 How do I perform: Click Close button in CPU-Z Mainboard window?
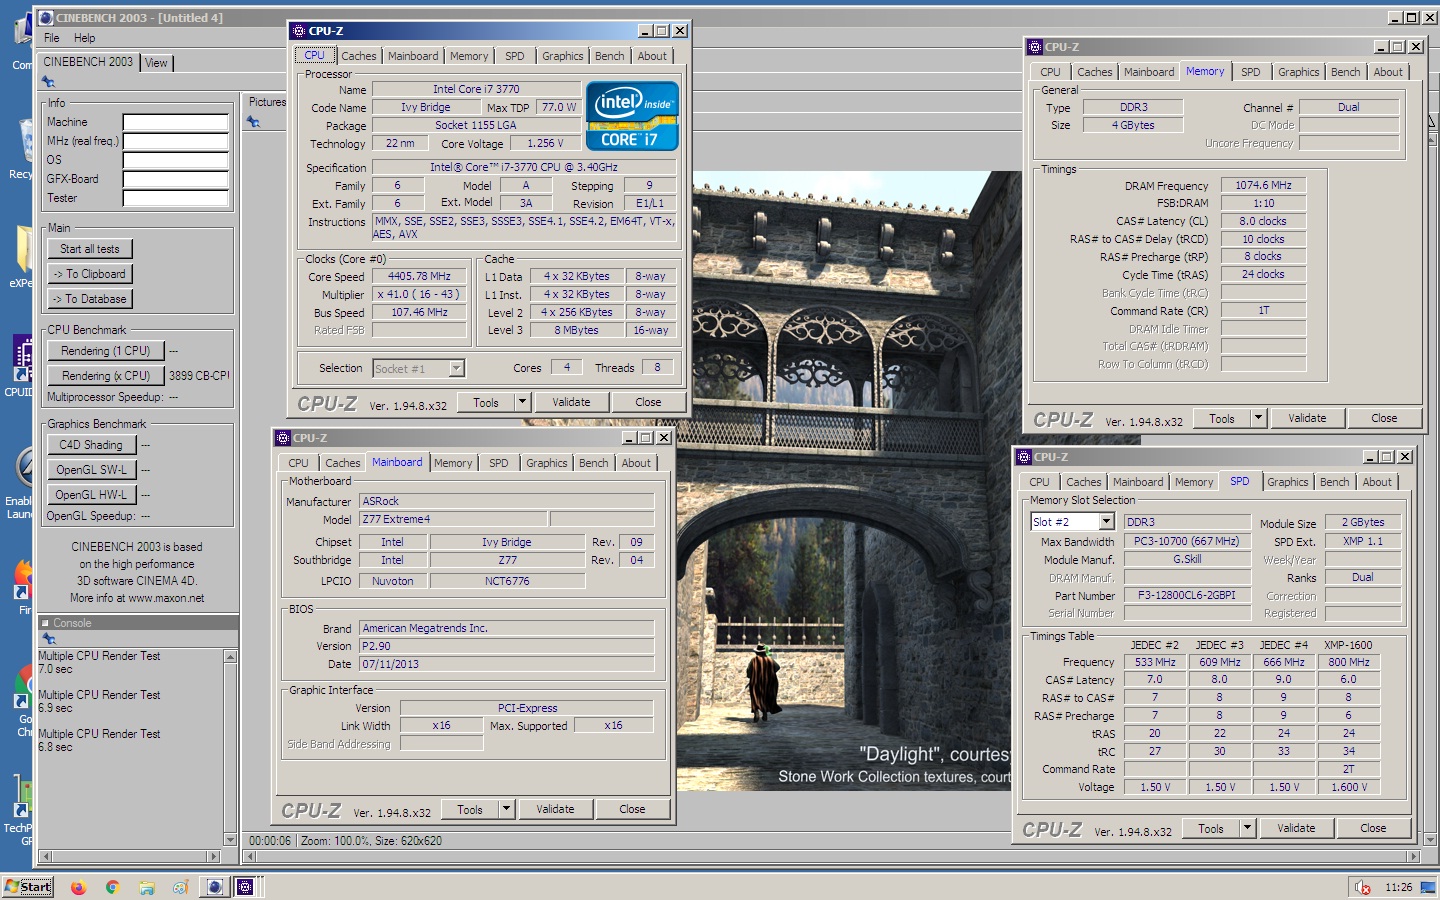(632, 809)
